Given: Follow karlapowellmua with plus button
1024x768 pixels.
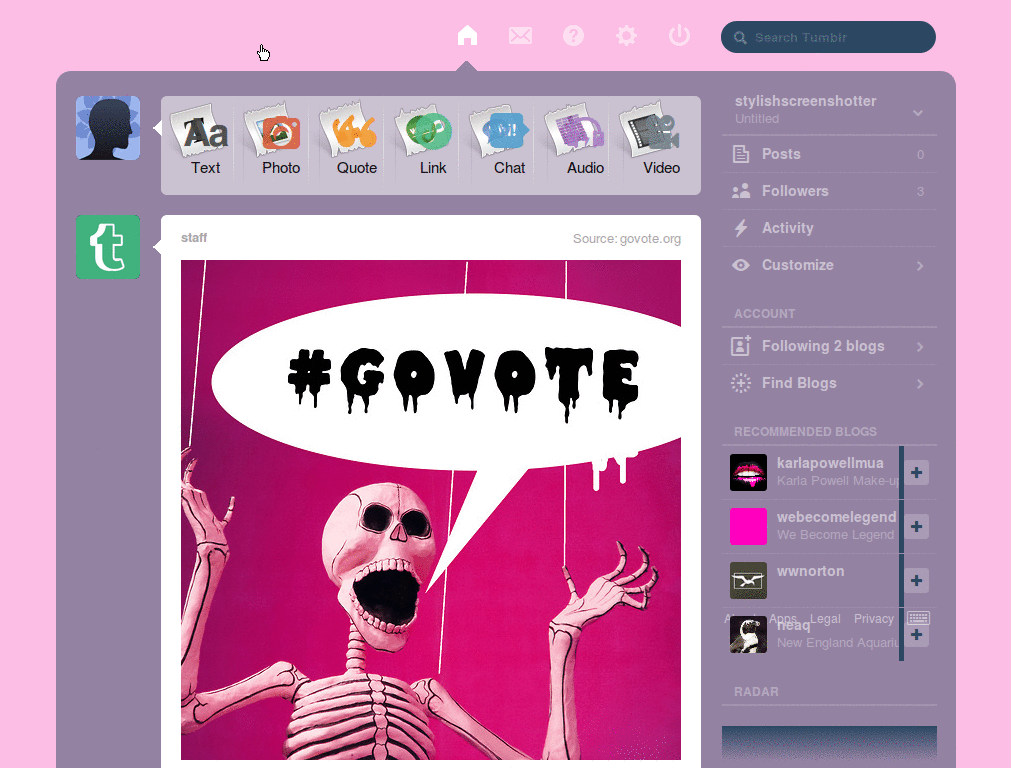Looking at the screenshot, I should tap(916, 472).
